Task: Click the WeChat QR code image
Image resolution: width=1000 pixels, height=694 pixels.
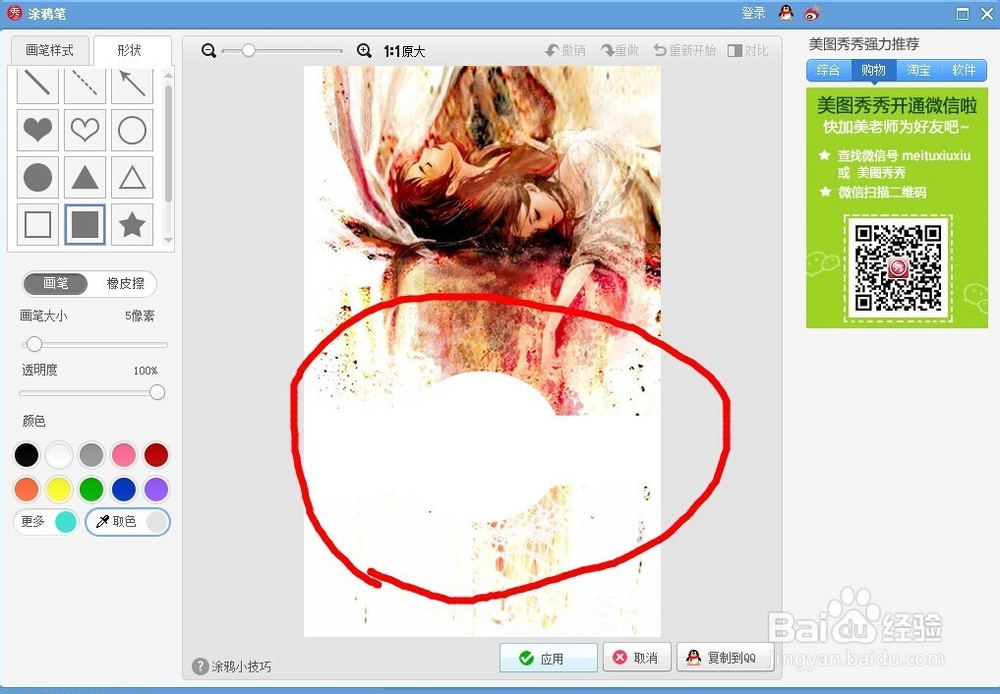Action: [898, 269]
